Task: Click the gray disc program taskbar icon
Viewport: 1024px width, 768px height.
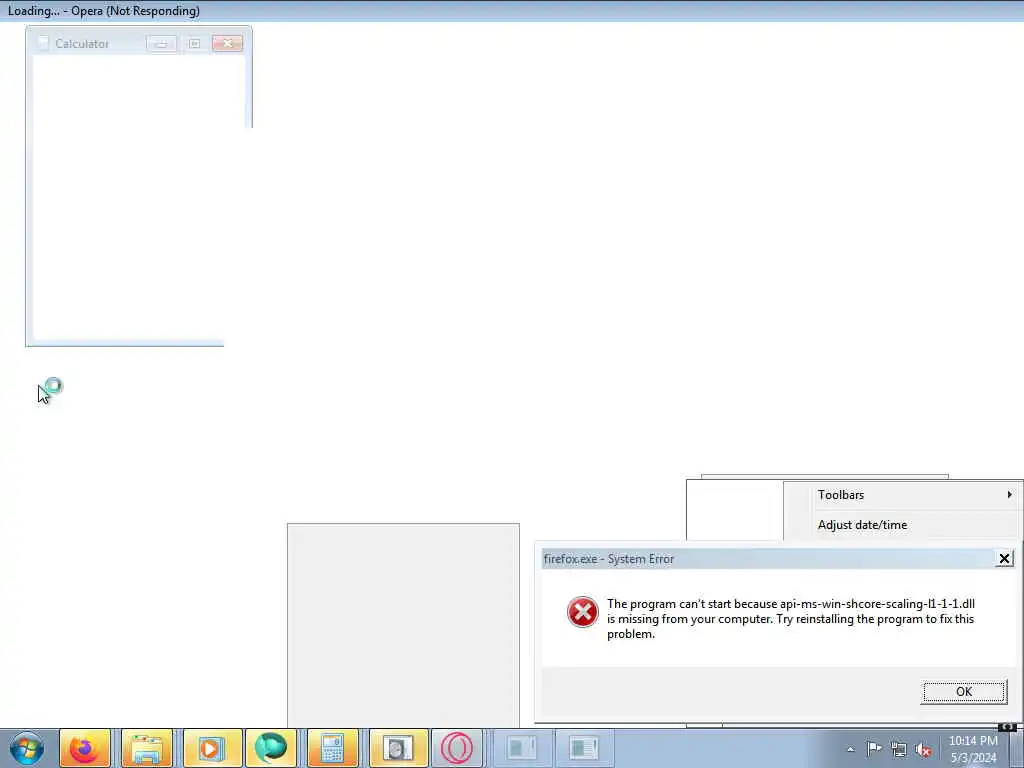Action: click(x=398, y=748)
